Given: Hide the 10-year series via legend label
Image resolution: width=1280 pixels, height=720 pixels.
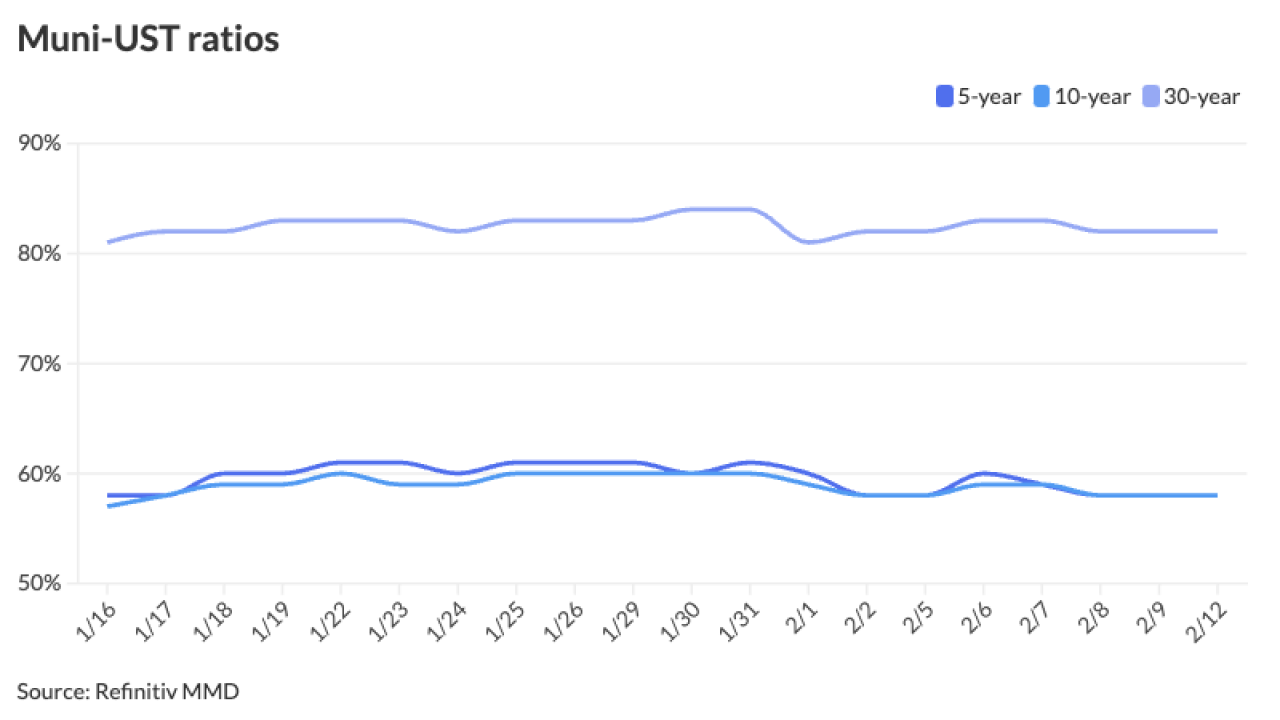Looking at the screenshot, I should tap(1093, 97).
